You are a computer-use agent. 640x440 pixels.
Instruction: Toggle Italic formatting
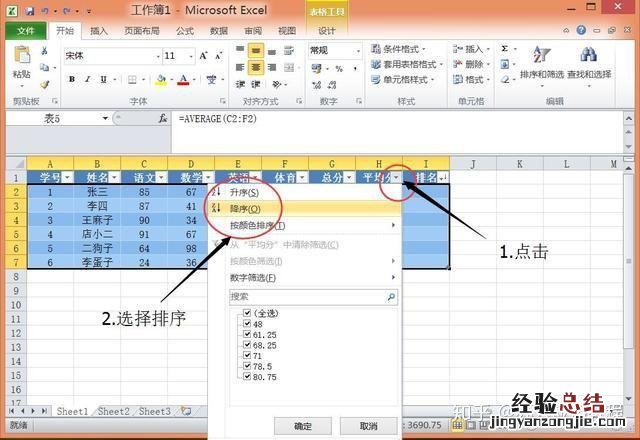tap(88, 79)
